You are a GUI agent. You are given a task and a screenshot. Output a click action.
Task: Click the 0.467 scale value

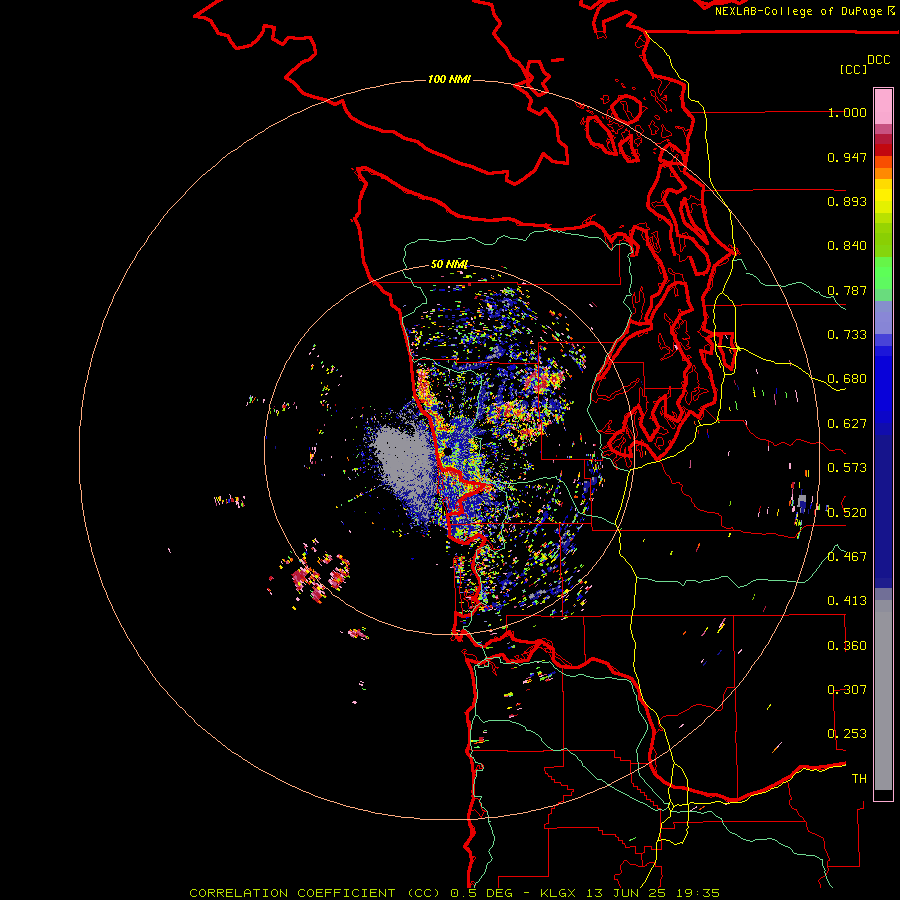(847, 557)
